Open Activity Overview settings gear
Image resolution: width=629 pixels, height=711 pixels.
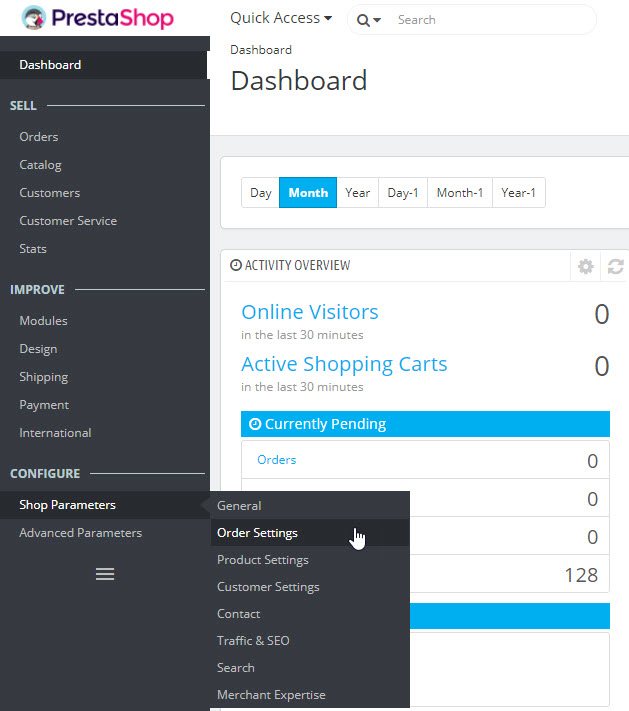tap(586, 266)
